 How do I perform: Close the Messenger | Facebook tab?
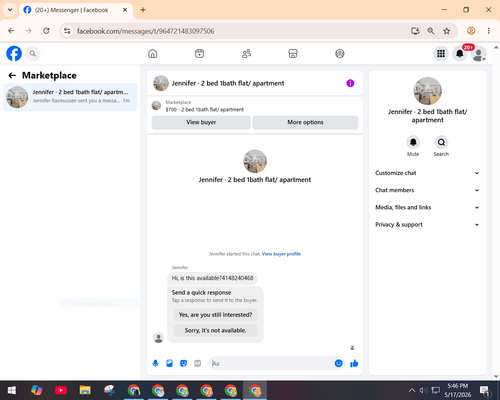click(125, 10)
